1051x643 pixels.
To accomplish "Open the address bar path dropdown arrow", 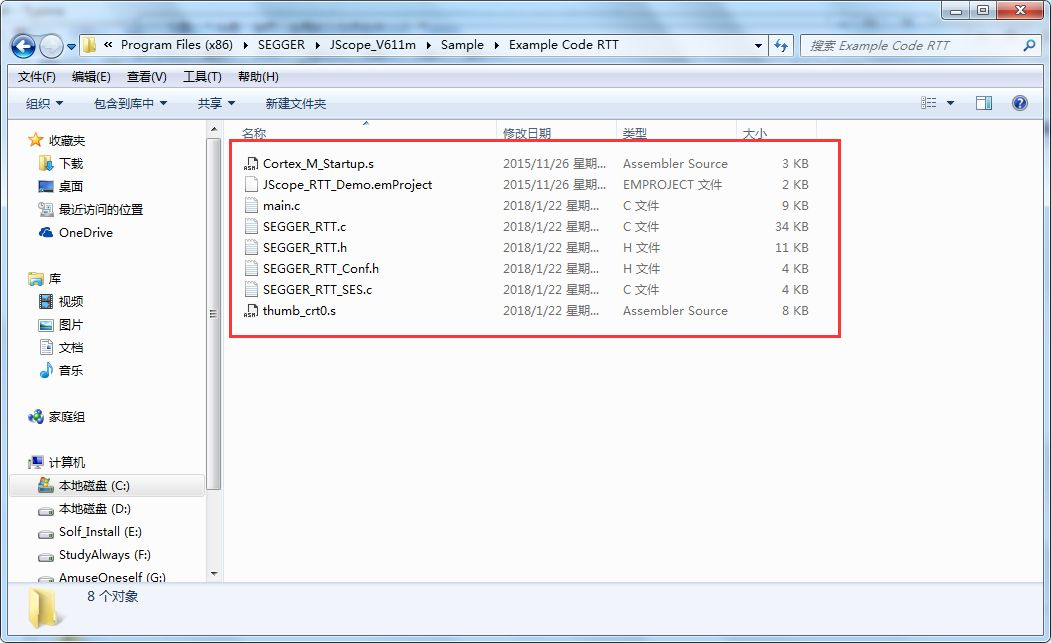I will click(757, 45).
